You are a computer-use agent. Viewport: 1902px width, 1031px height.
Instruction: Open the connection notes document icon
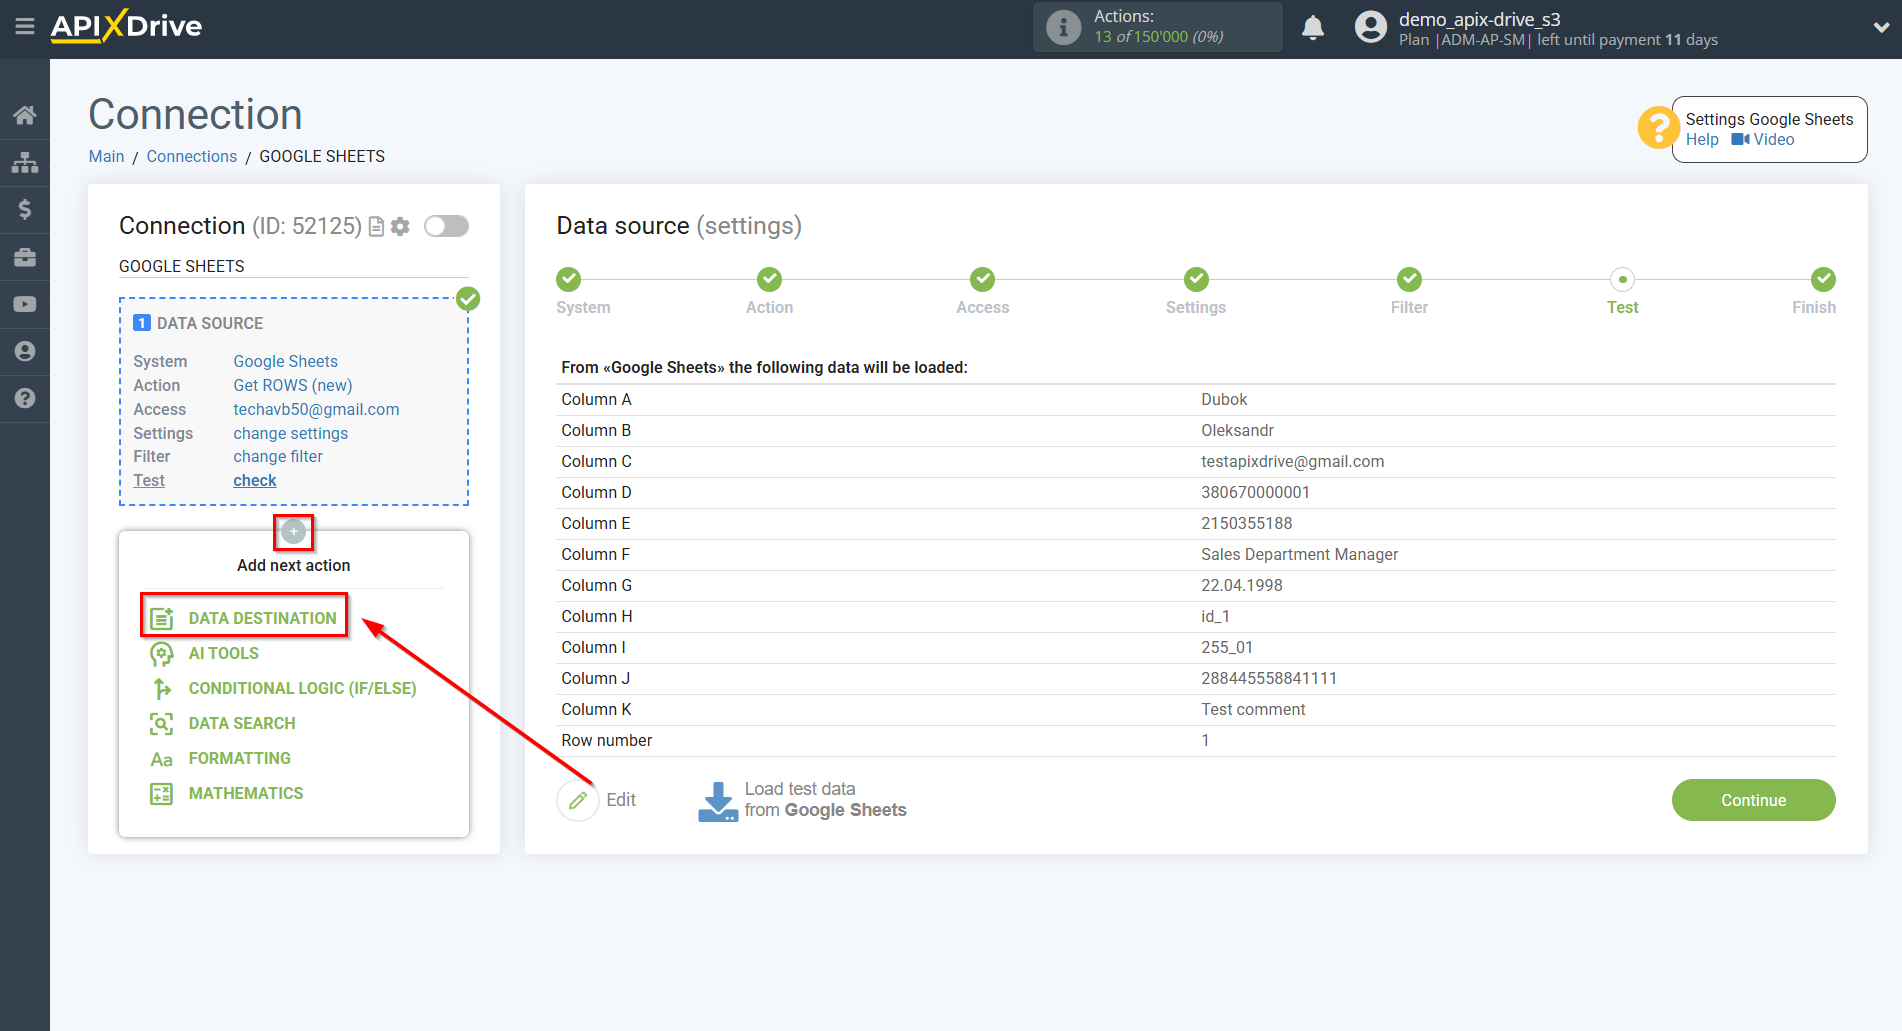376,227
